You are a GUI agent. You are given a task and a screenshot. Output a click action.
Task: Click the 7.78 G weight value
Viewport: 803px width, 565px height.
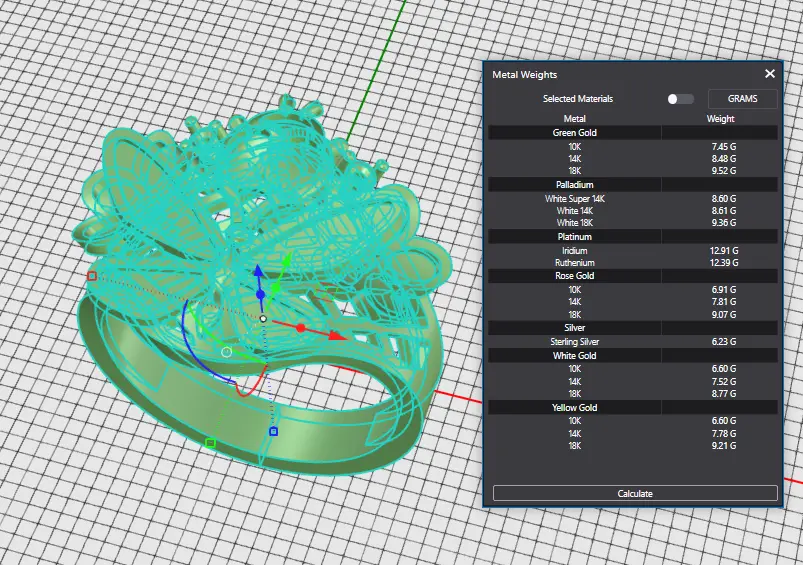(x=723, y=433)
